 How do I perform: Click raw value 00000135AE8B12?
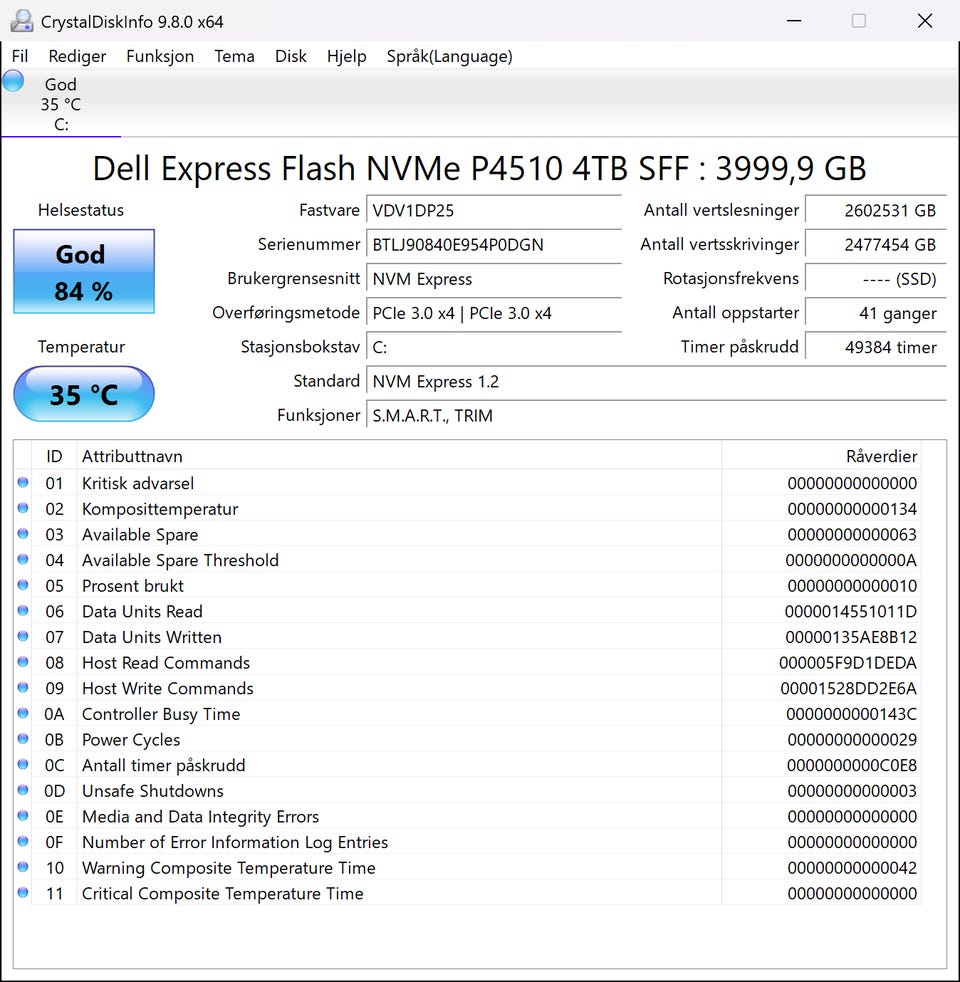851,638
